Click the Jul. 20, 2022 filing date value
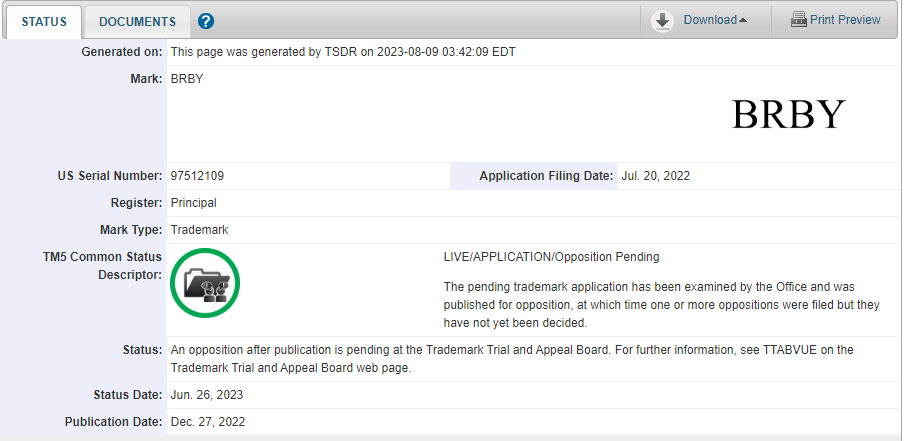 pyautogui.click(x=655, y=176)
